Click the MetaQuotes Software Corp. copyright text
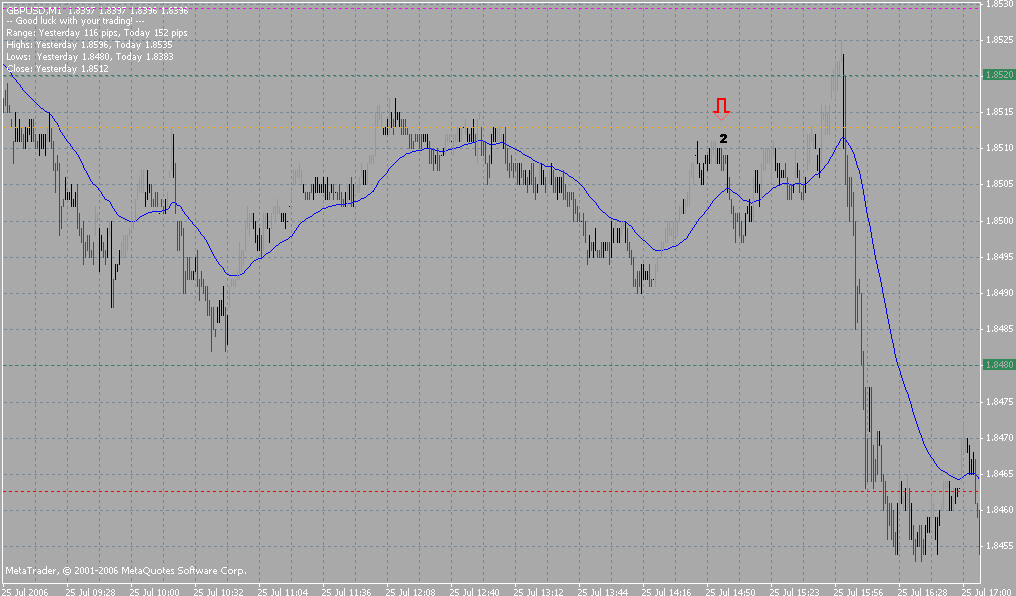1016x596 pixels. click(x=126, y=571)
